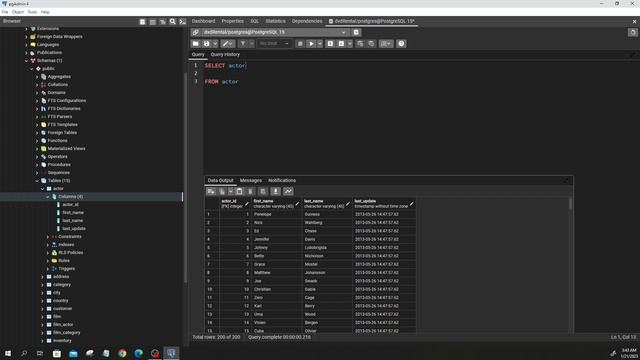The image size is (640, 360).
Task: Click the Save Data Changes icon
Action: [x=263, y=191]
